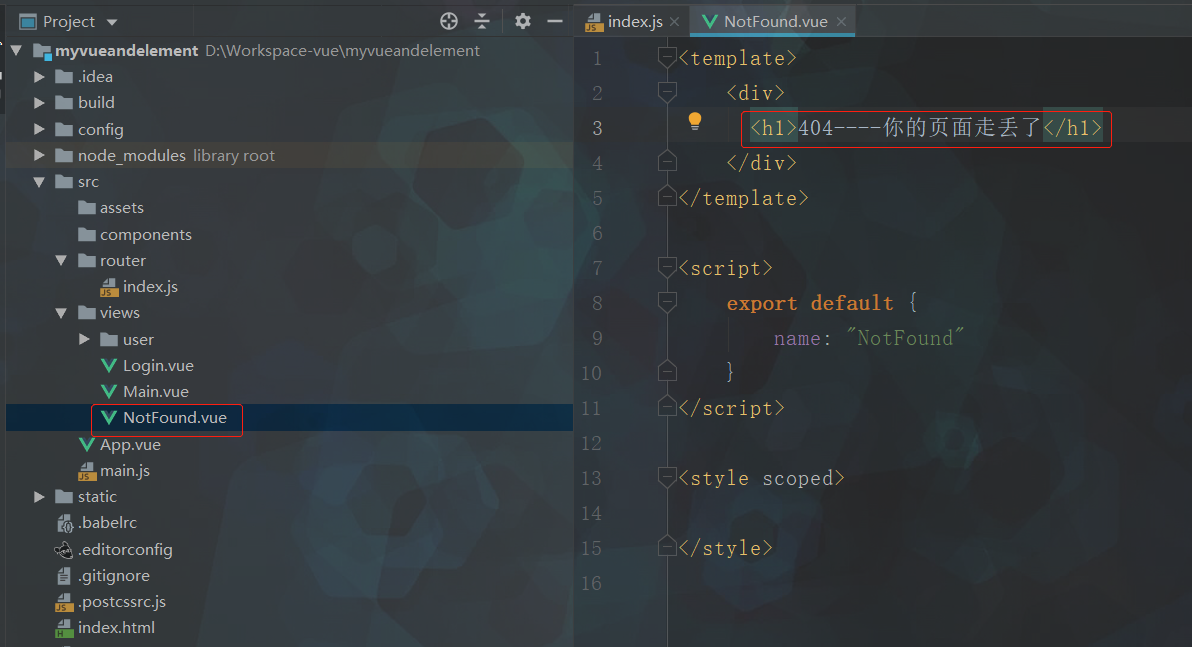
Task: Switch to the index.js editor tab
Action: click(635, 21)
